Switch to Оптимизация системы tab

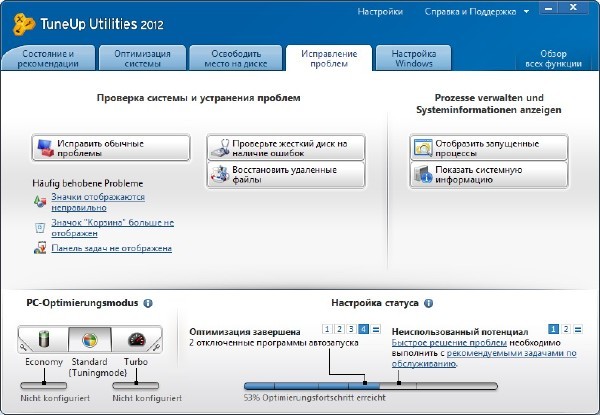[142, 58]
